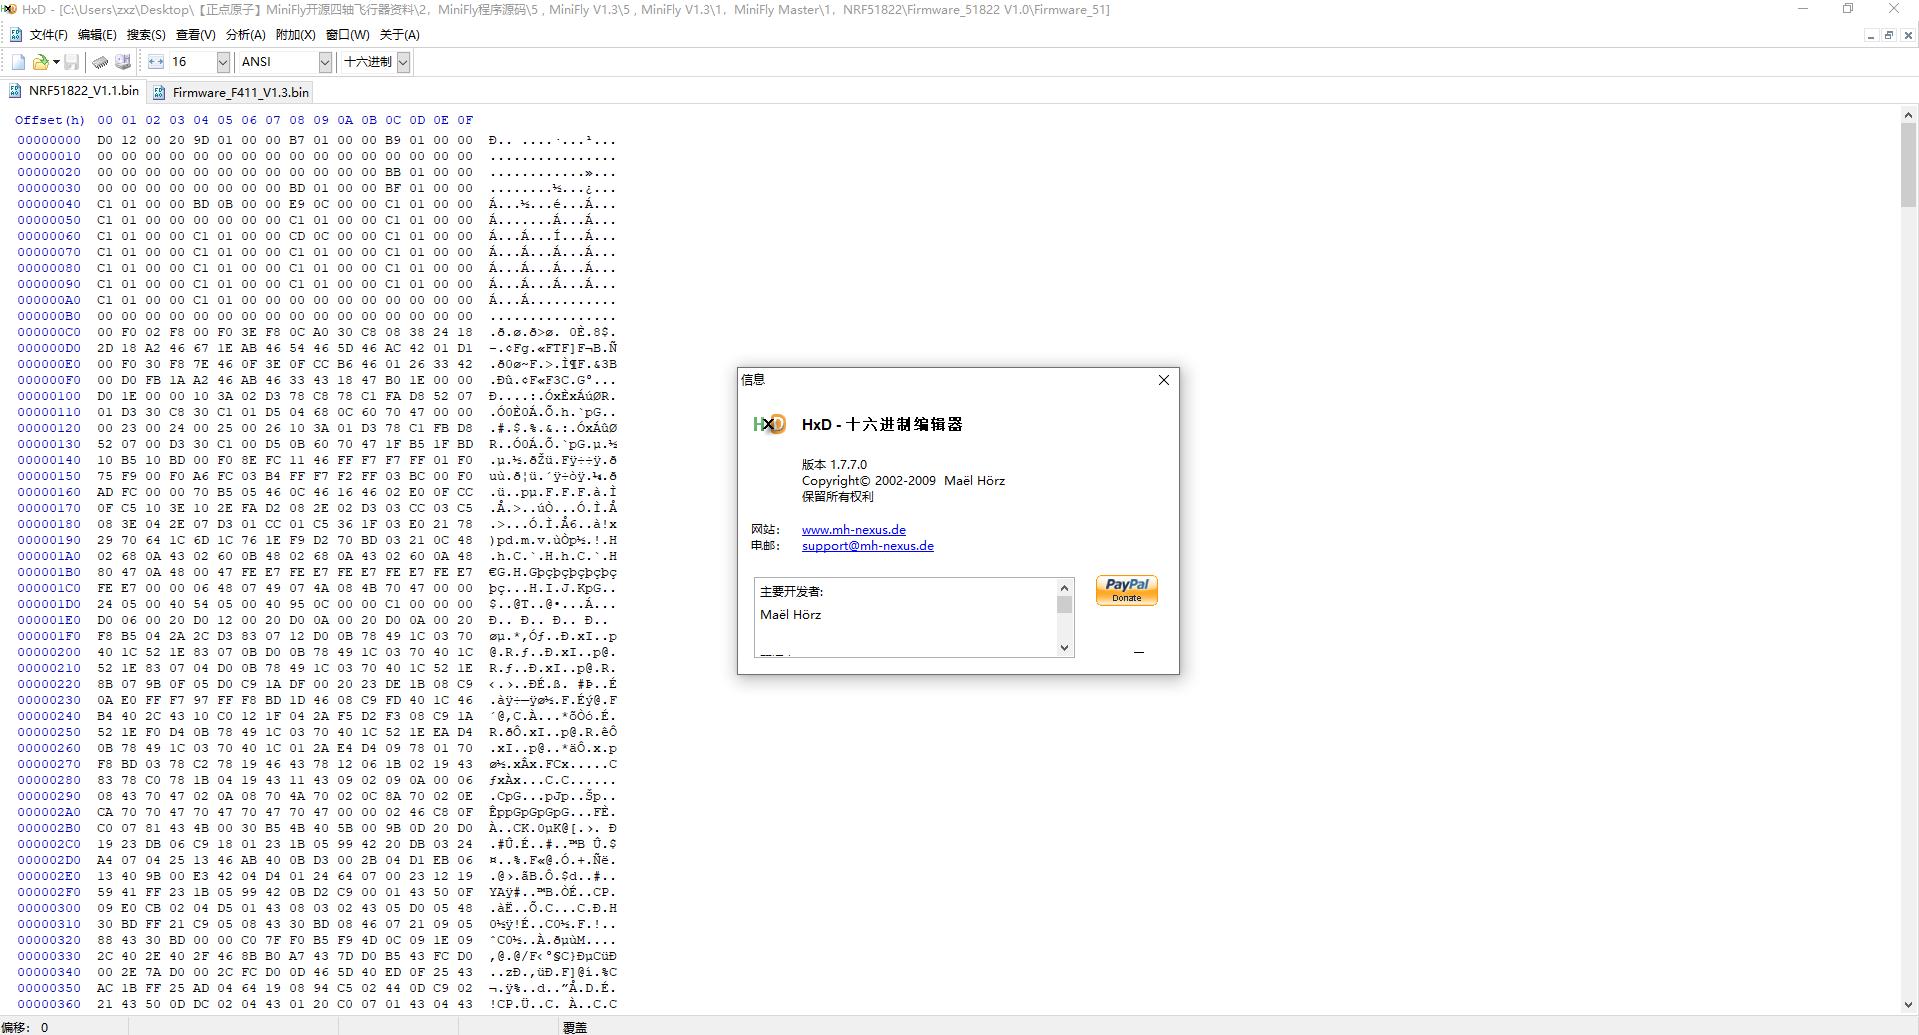Viewport: 1919px width, 1035px height.
Task: Click the HxD logo in the dialog
Action: tap(769, 424)
